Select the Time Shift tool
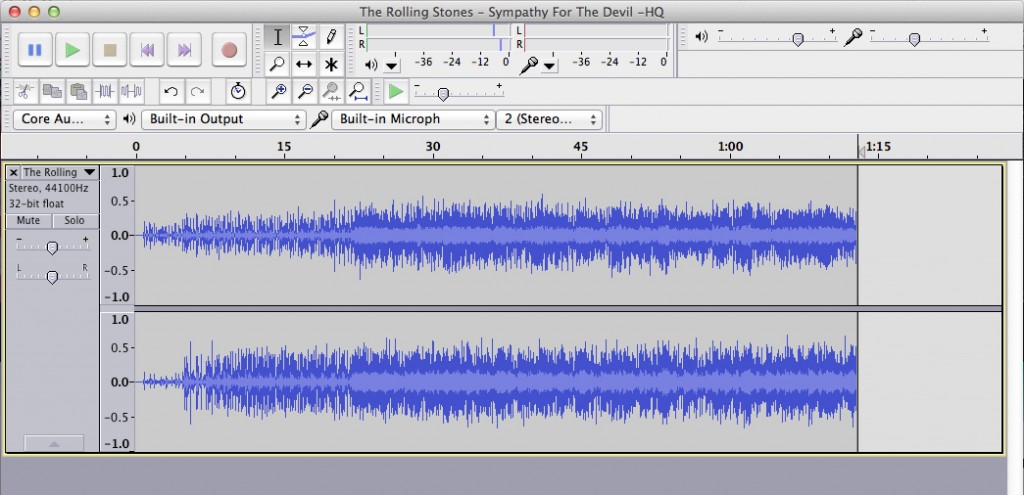This screenshot has width=1024, height=495. 304,64
